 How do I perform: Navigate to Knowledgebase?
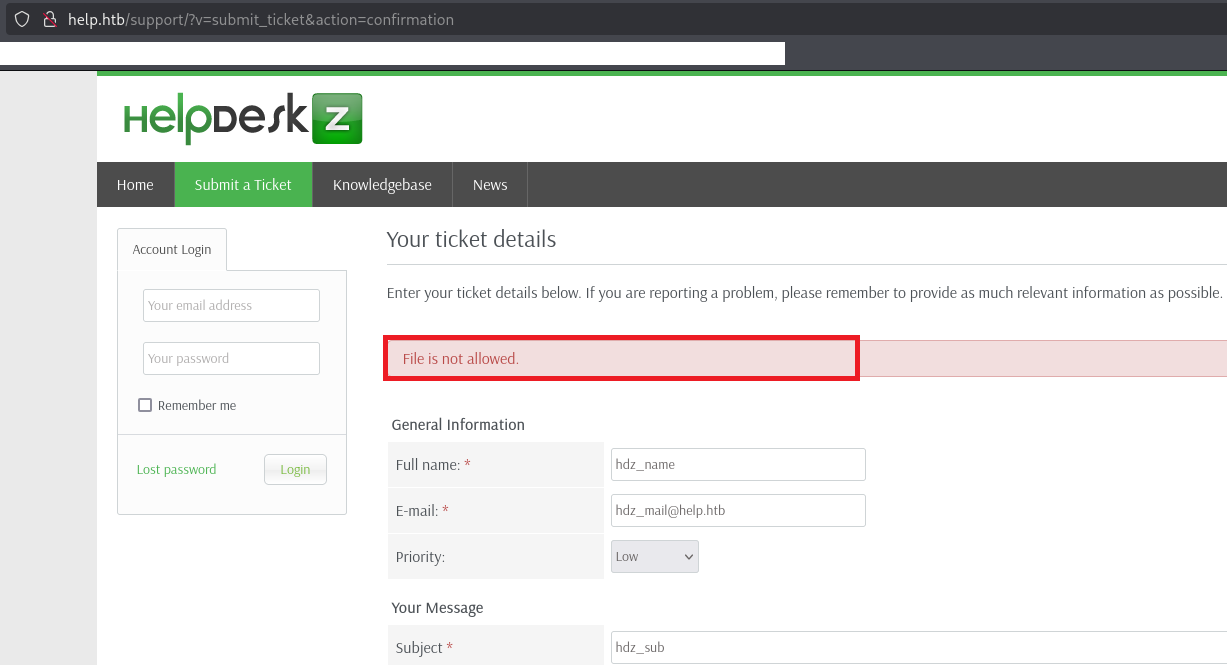point(382,185)
